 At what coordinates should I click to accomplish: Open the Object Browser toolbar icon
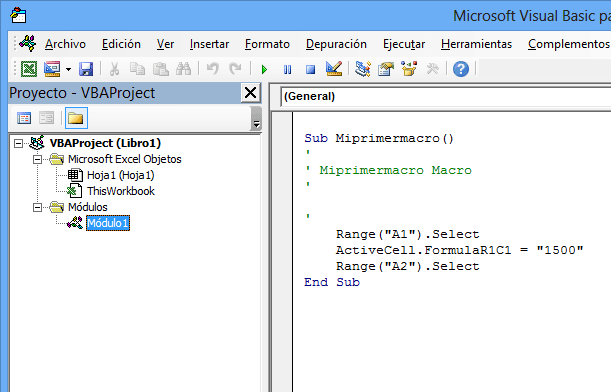(409, 69)
